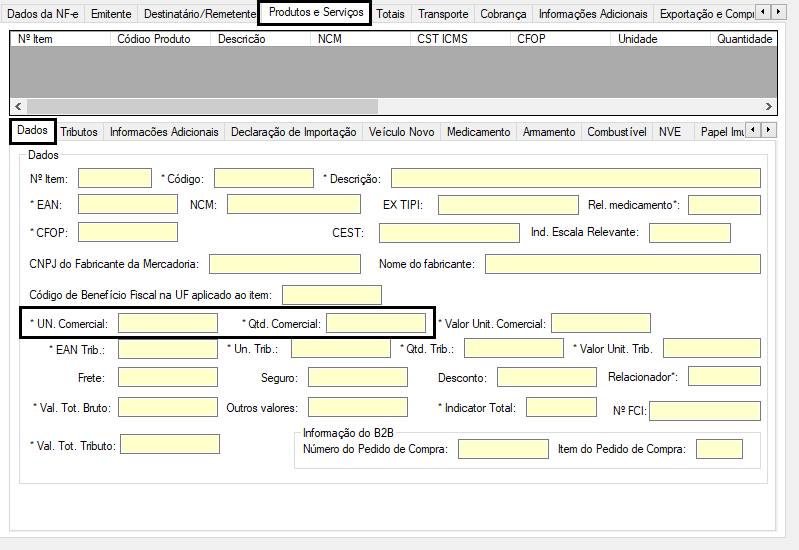
Task: Click grid horizontal scrollbar right arrow
Action: (x=768, y=107)
